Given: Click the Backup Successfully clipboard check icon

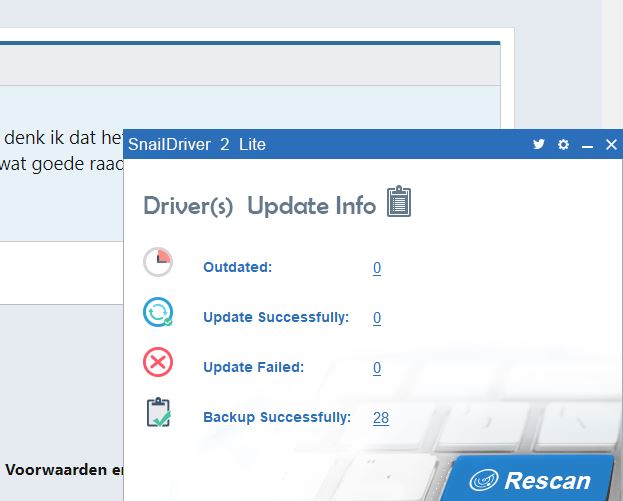Looking at the screenshot, I should coord(159,412).
